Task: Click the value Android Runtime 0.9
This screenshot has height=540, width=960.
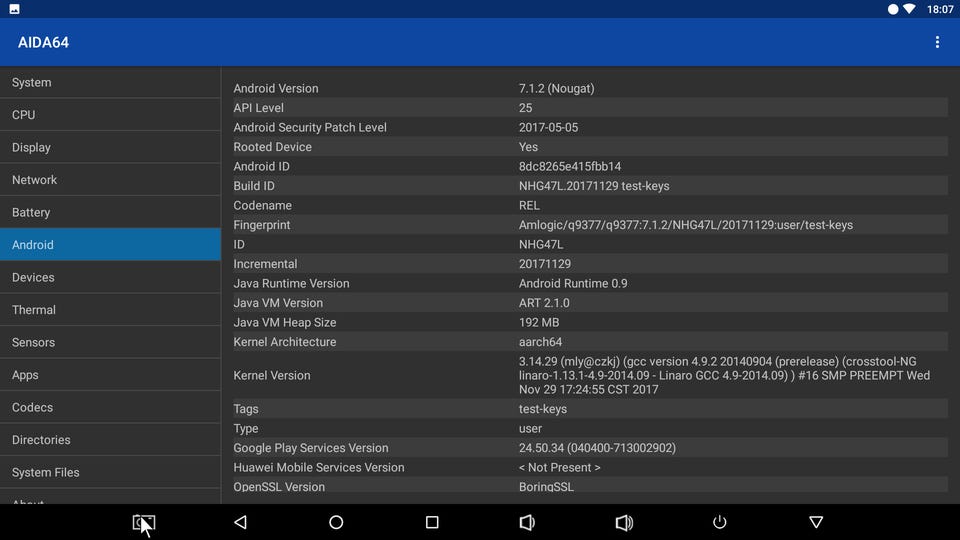Action: pos(573,283)
